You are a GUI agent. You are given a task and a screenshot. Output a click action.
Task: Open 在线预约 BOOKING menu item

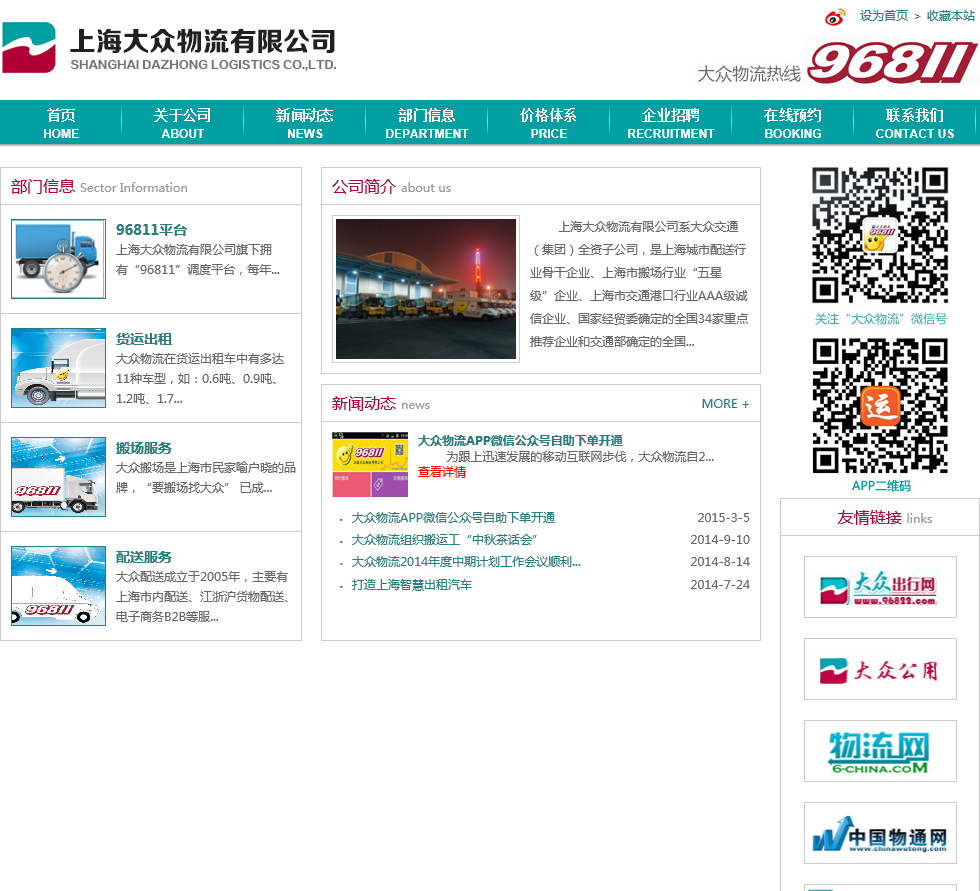point(792,123)
